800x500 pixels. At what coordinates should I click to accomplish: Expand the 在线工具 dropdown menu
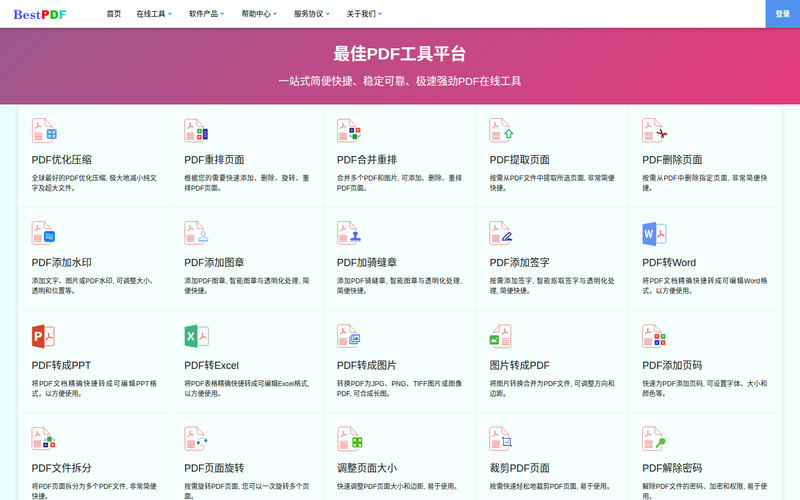coord(154,14)
